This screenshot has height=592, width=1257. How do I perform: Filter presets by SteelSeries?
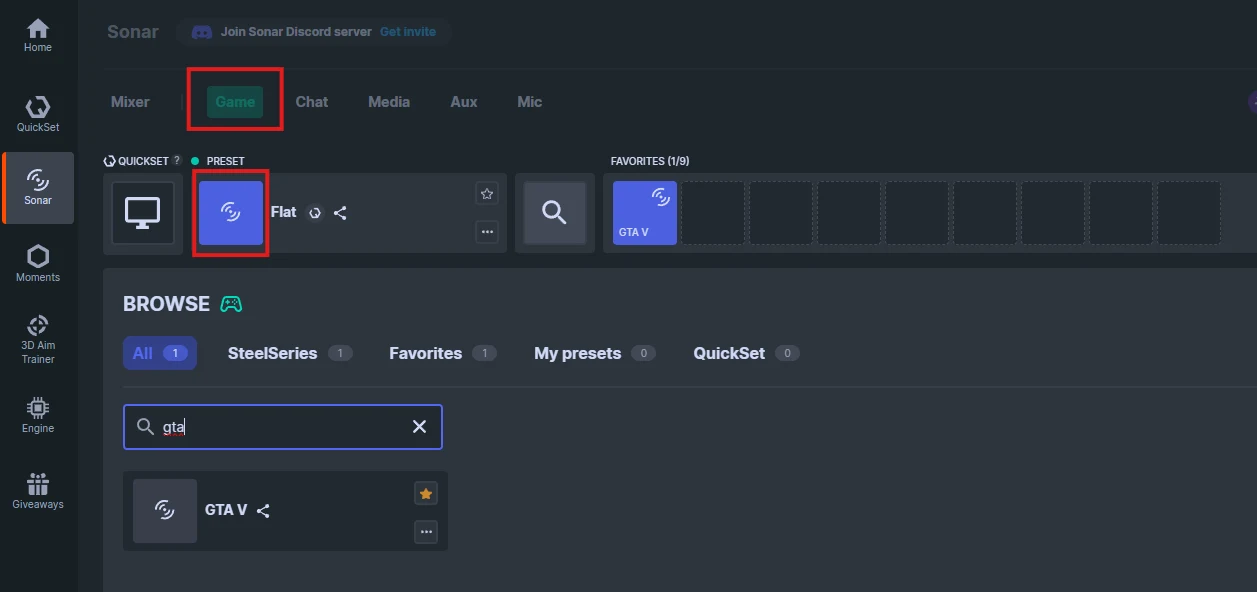[x=290, y=353]
